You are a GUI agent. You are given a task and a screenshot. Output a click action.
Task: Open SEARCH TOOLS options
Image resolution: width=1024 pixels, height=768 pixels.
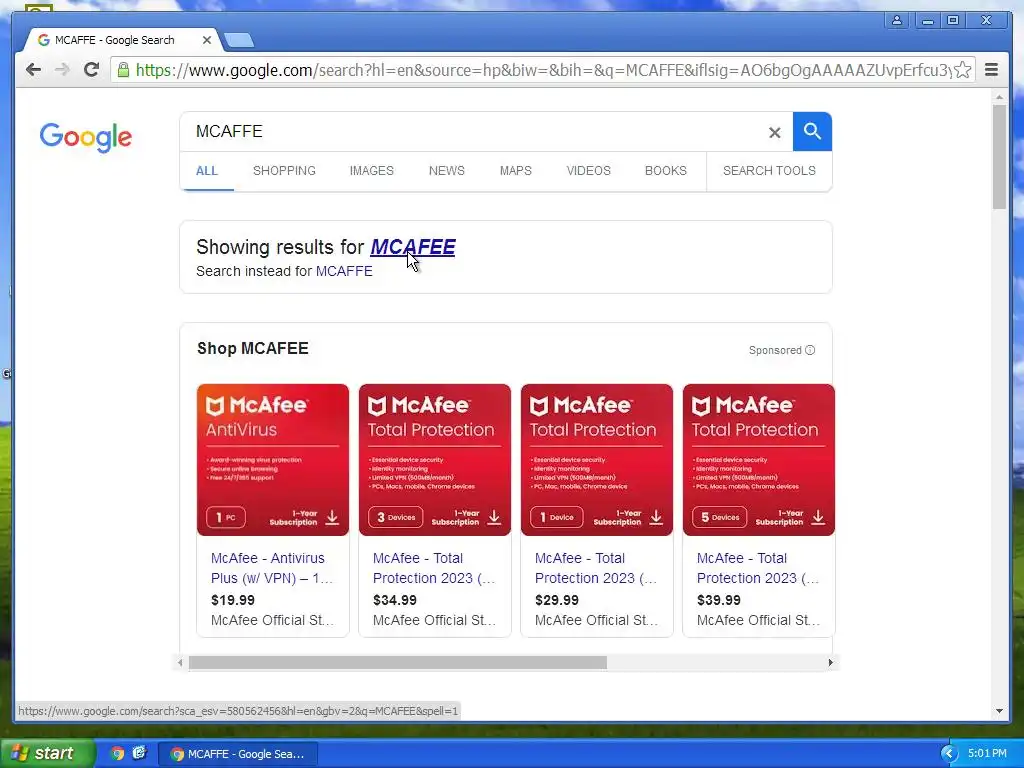pyautogui.click(x=769, y=171)
